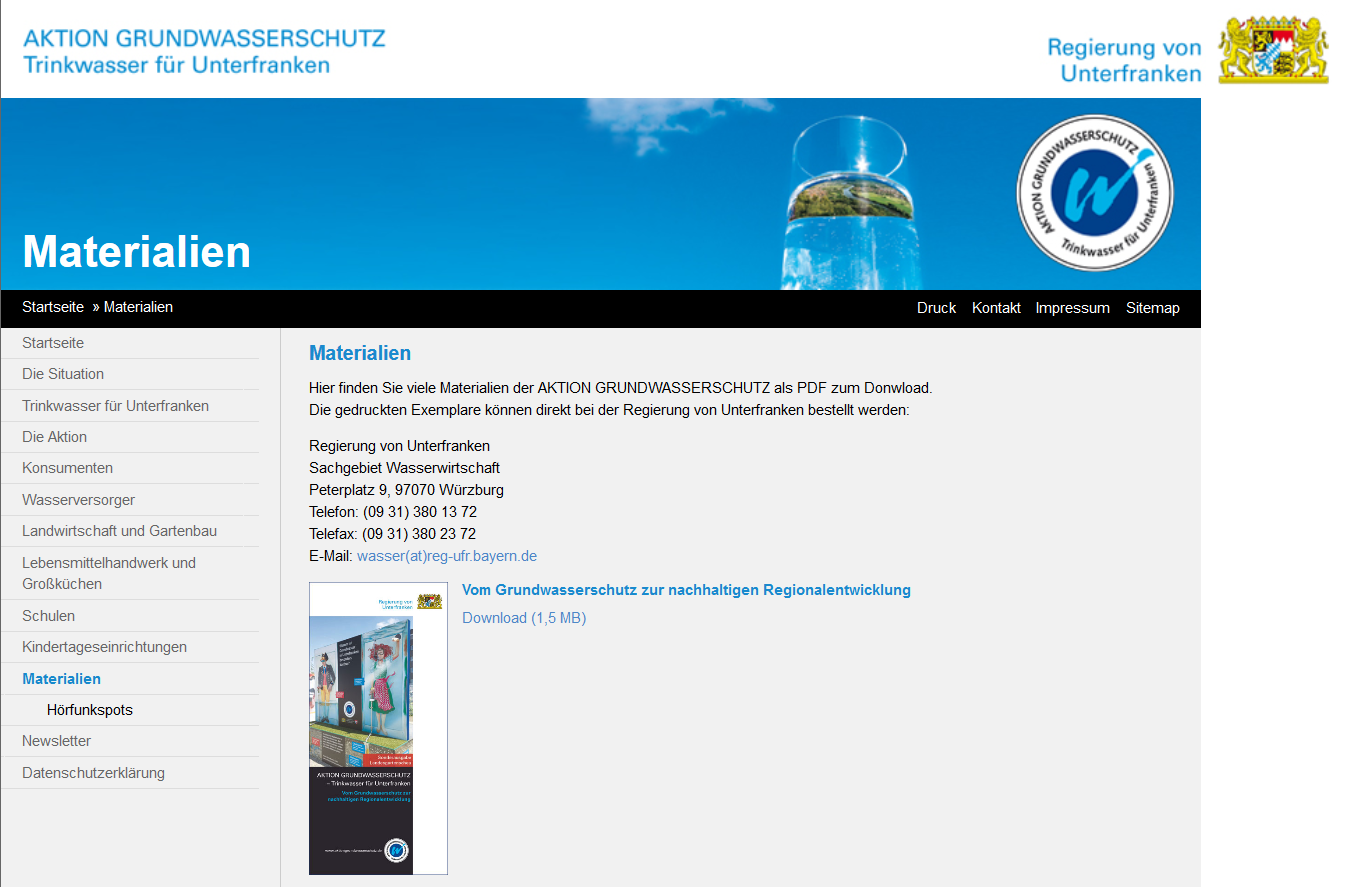Click the Regierung von Unterfranken logo text
Image resolution: width=1352 pixels, height=887 pixels.
coord(1124,61)
